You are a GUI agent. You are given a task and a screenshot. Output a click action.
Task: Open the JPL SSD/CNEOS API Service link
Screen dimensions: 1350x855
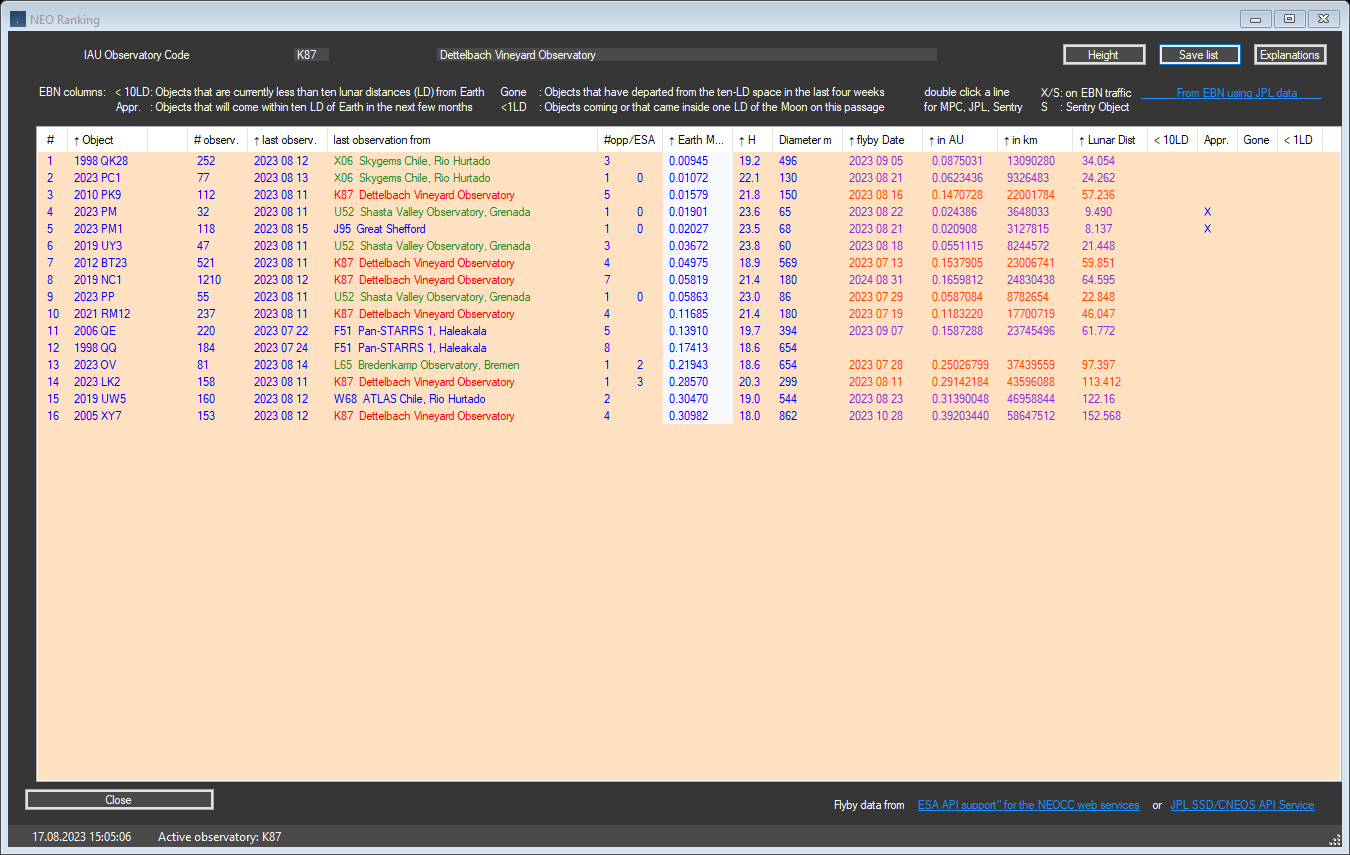(1242, 805)
